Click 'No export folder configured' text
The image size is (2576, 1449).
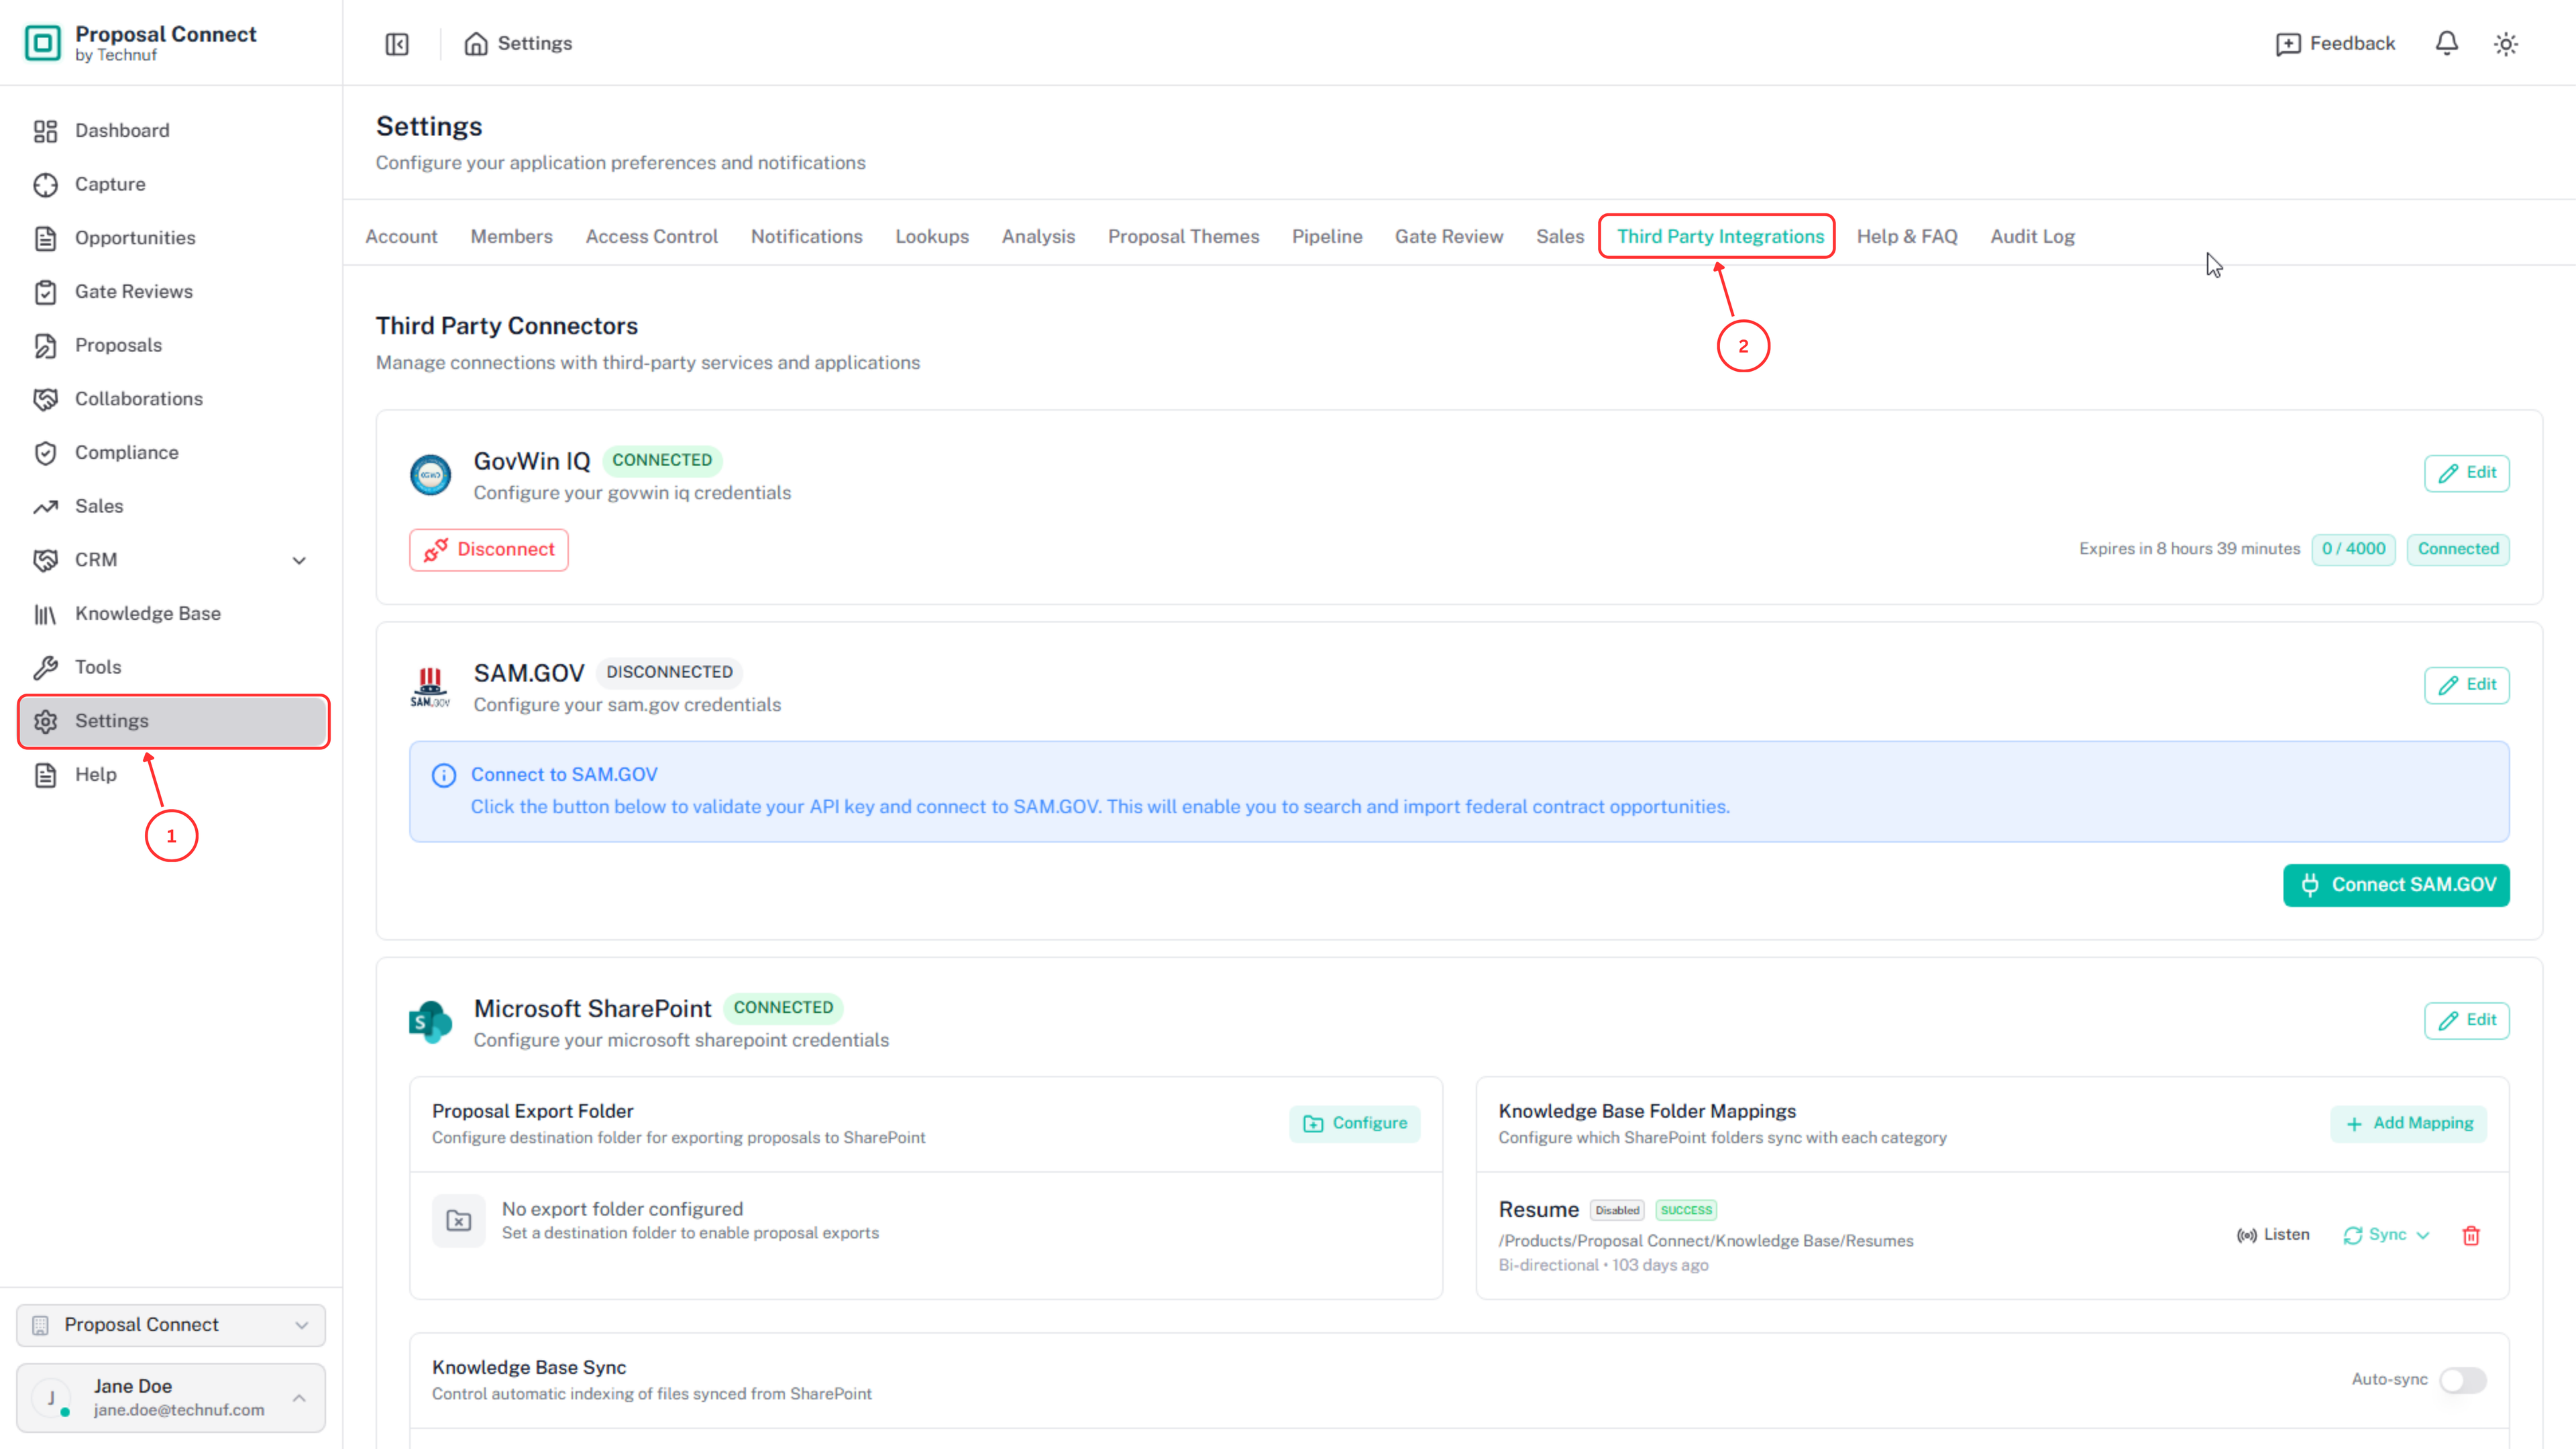click(622, 1210)
